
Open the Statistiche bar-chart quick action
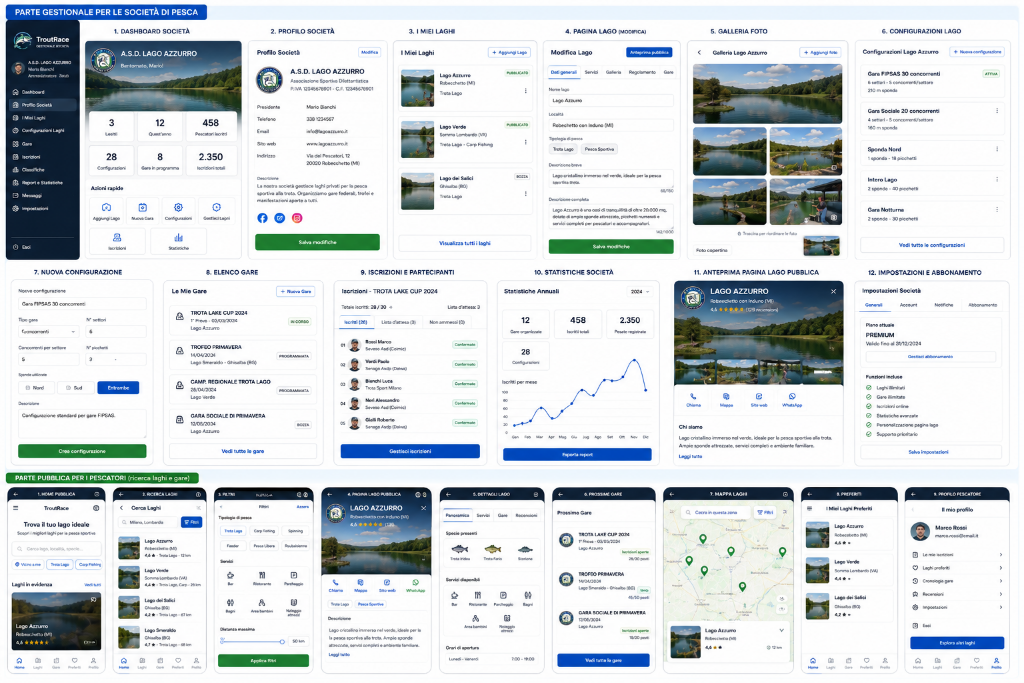tap(178, 238)
